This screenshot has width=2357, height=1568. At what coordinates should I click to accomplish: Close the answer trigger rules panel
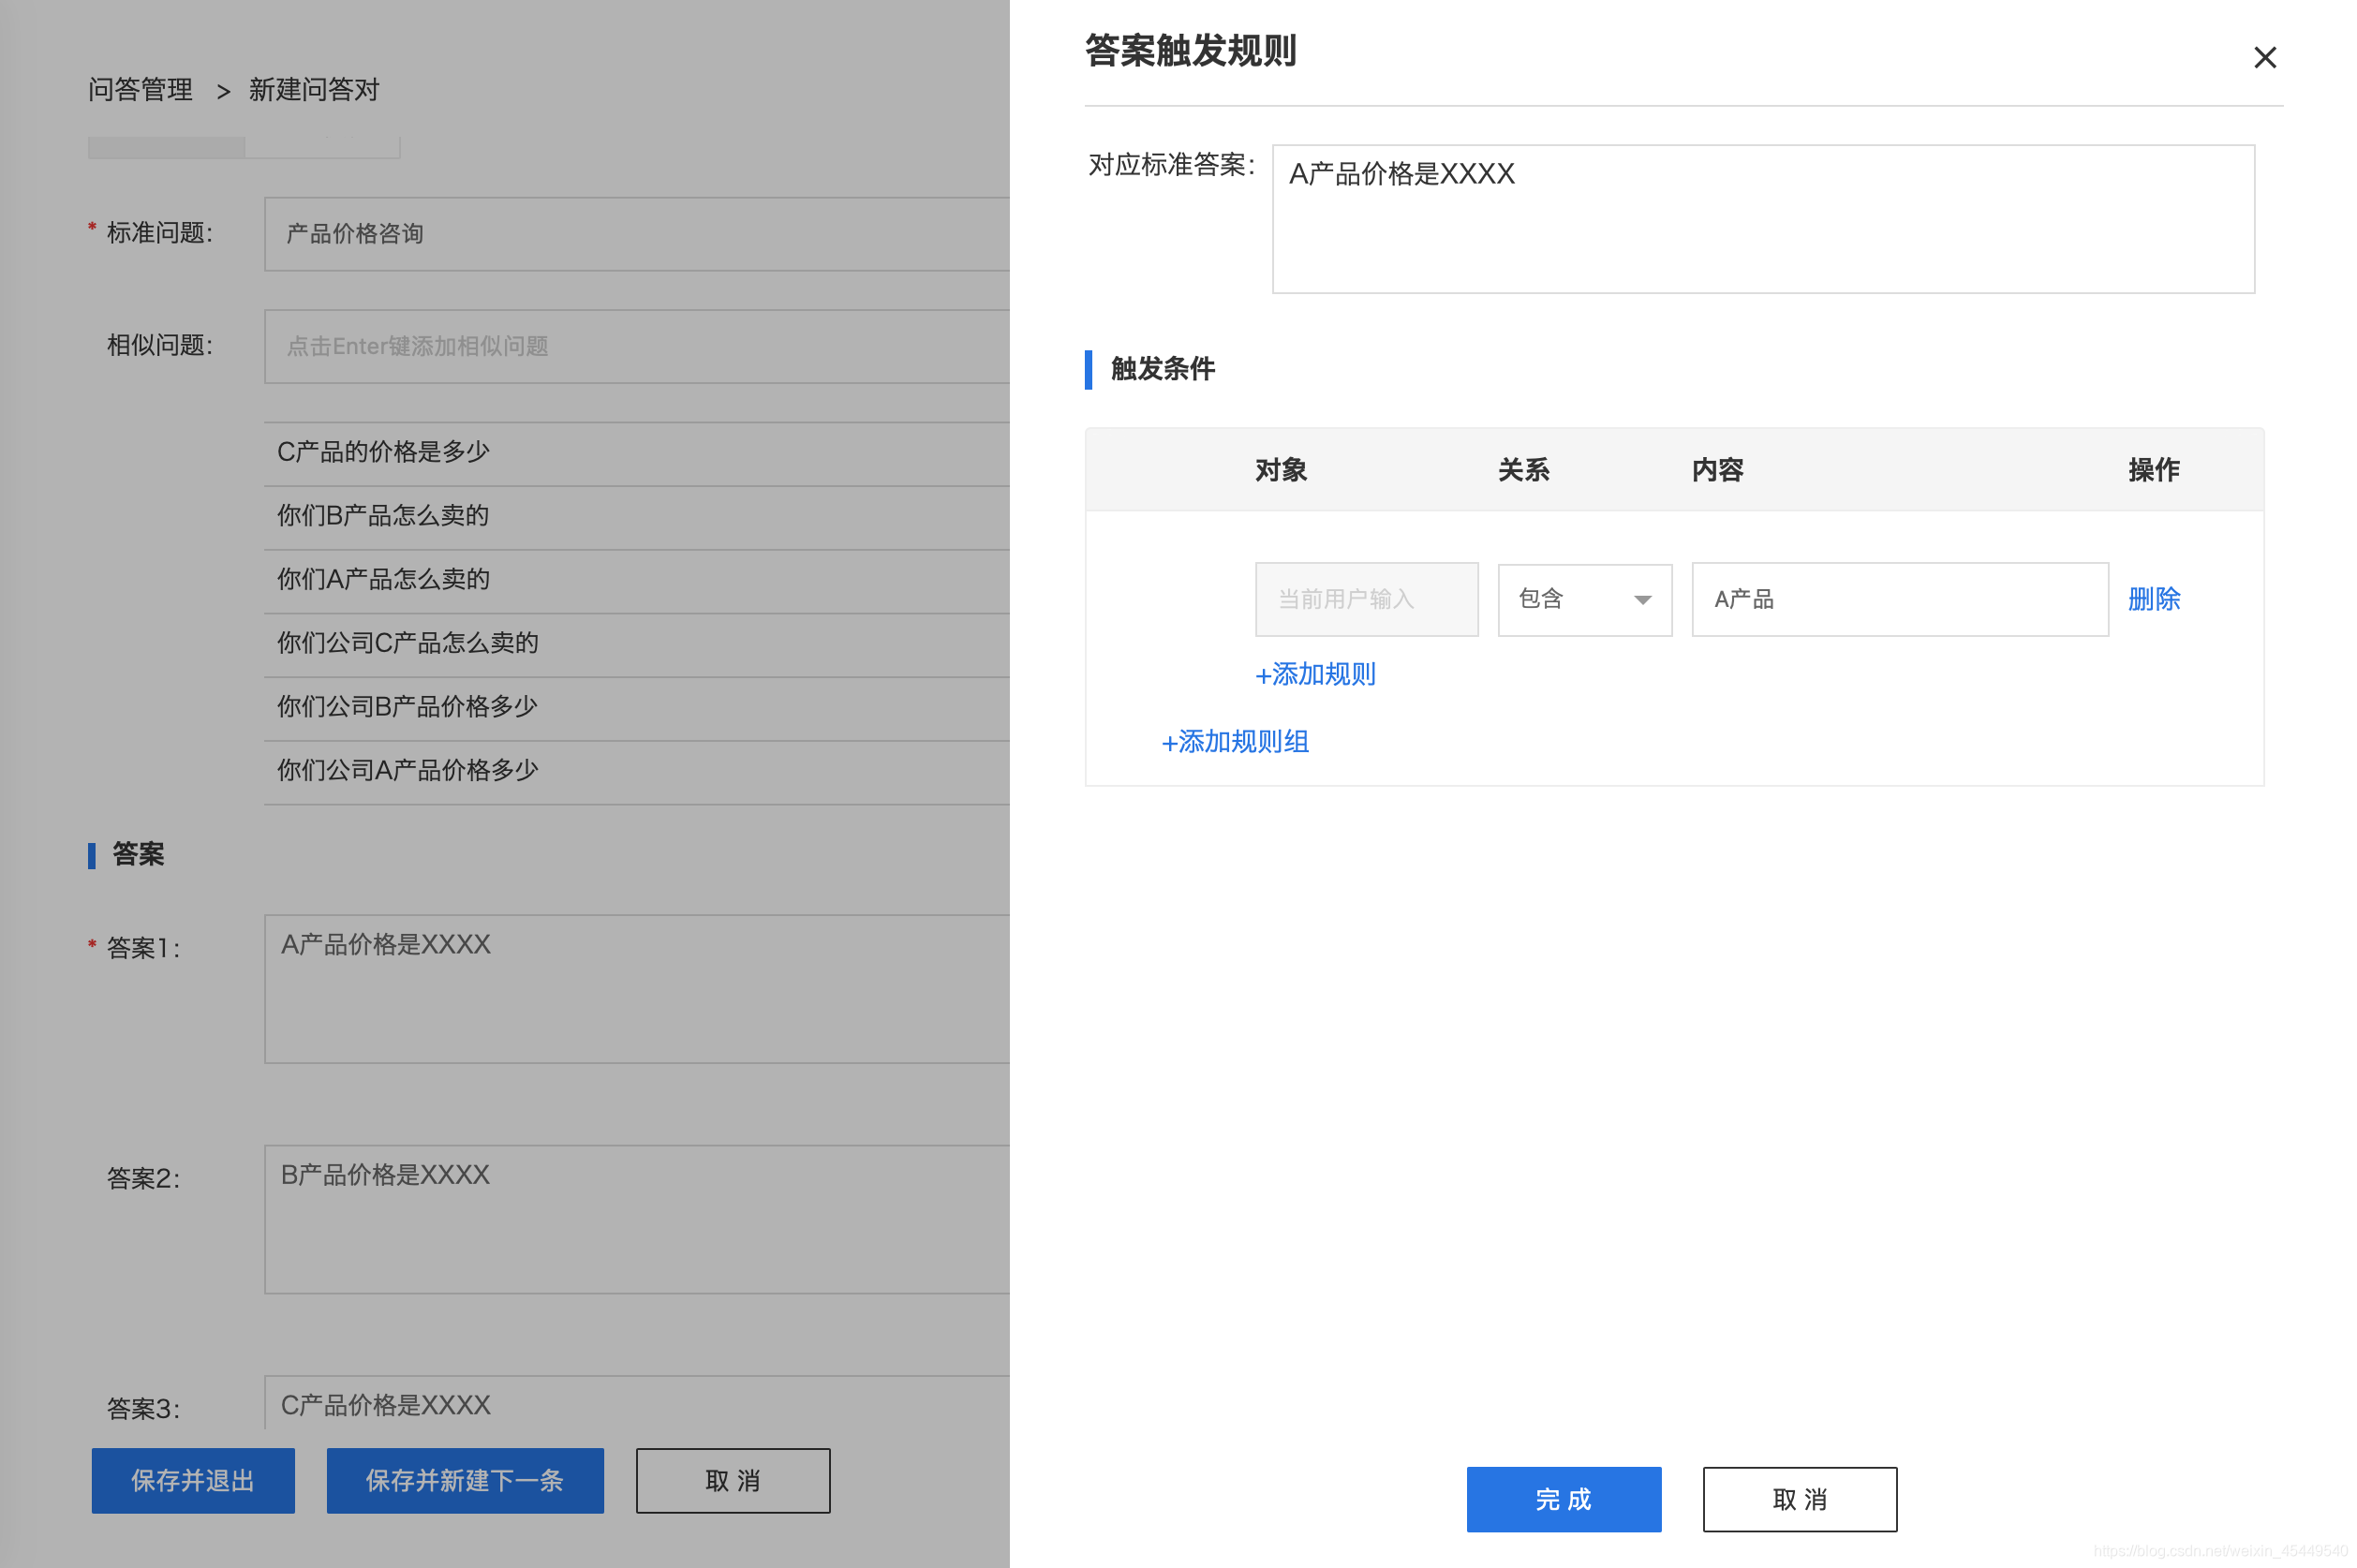[2263, 57]
